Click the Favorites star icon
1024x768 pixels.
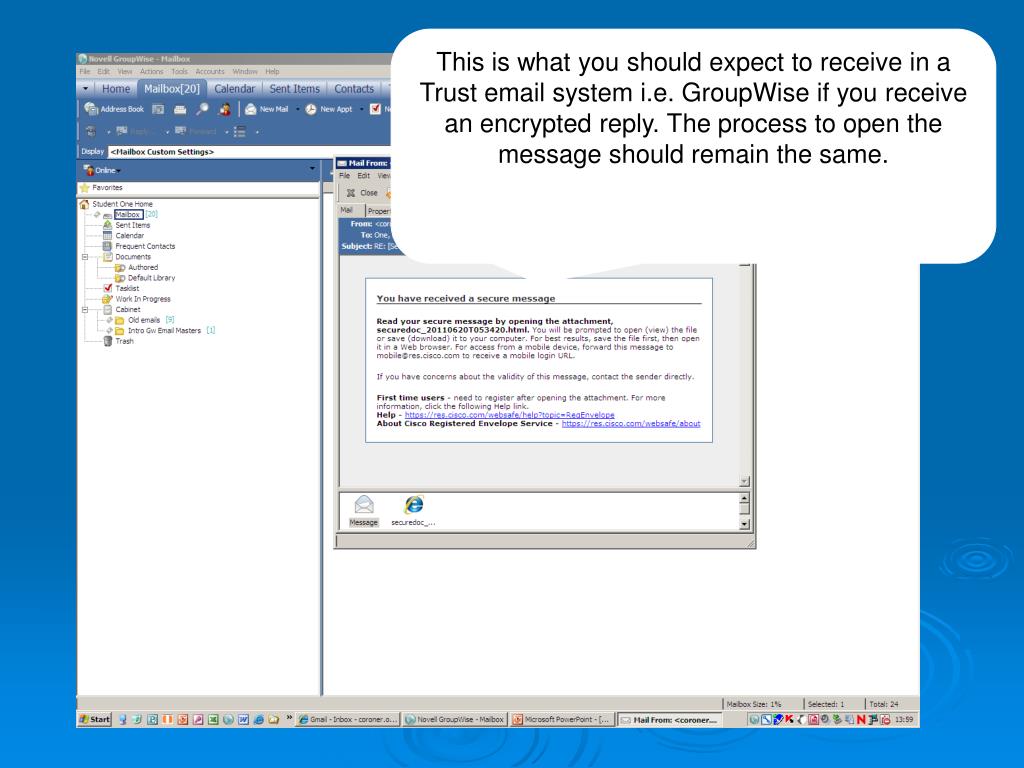(84, 187)
